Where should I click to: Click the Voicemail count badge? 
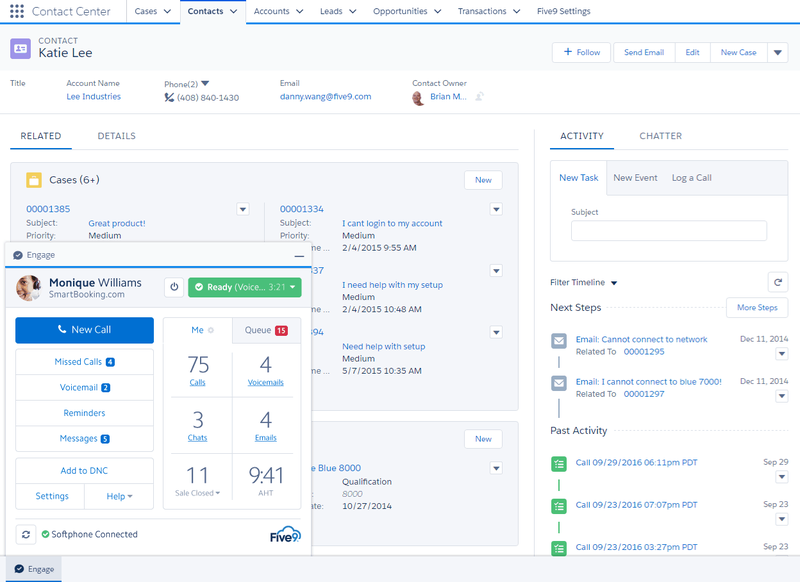(106, 388)
